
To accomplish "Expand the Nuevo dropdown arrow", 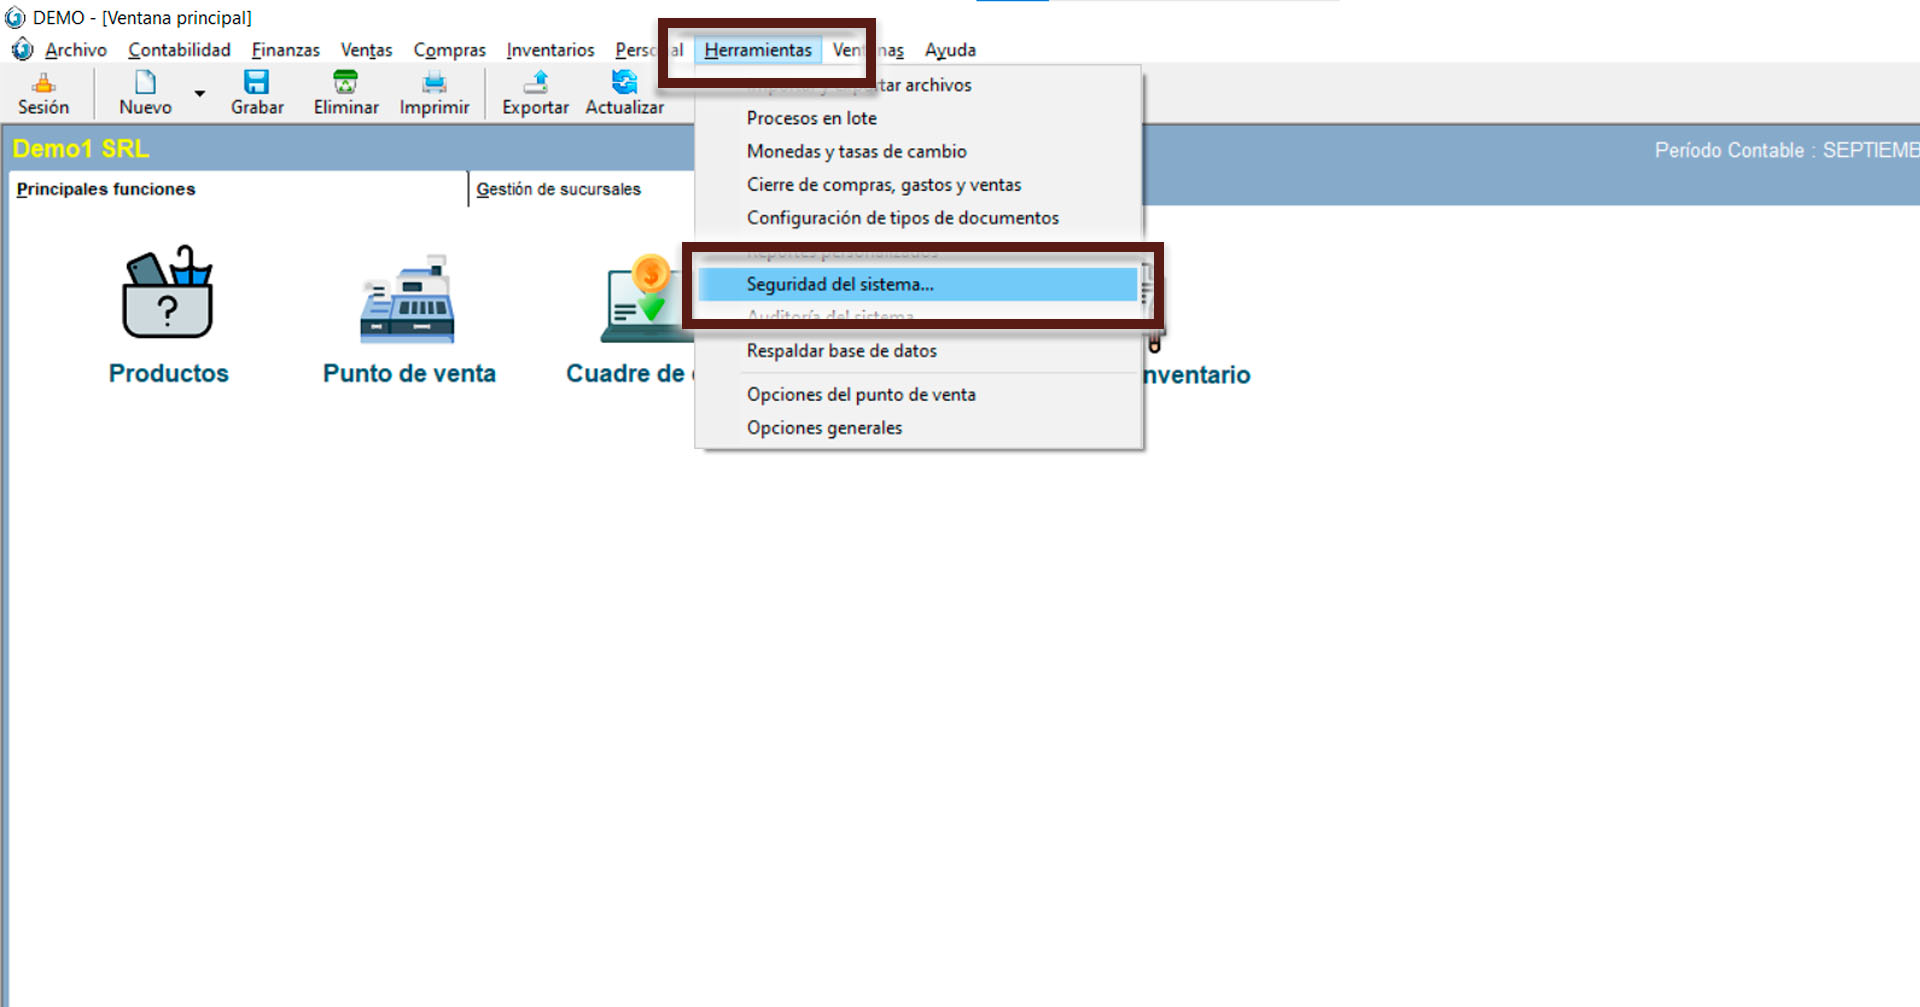I will click(200, 94).
